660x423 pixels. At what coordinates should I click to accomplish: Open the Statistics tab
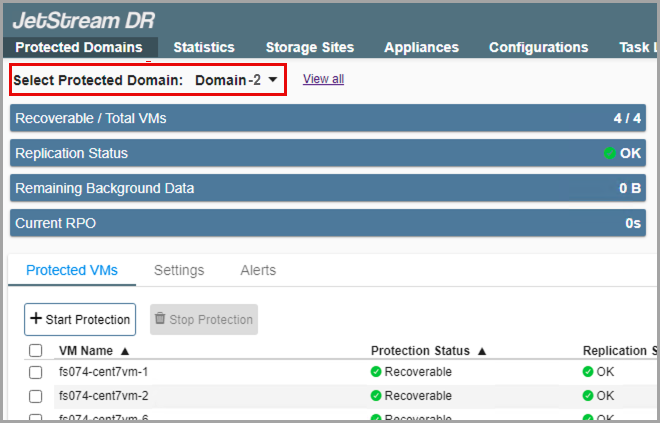pos(204,47)
